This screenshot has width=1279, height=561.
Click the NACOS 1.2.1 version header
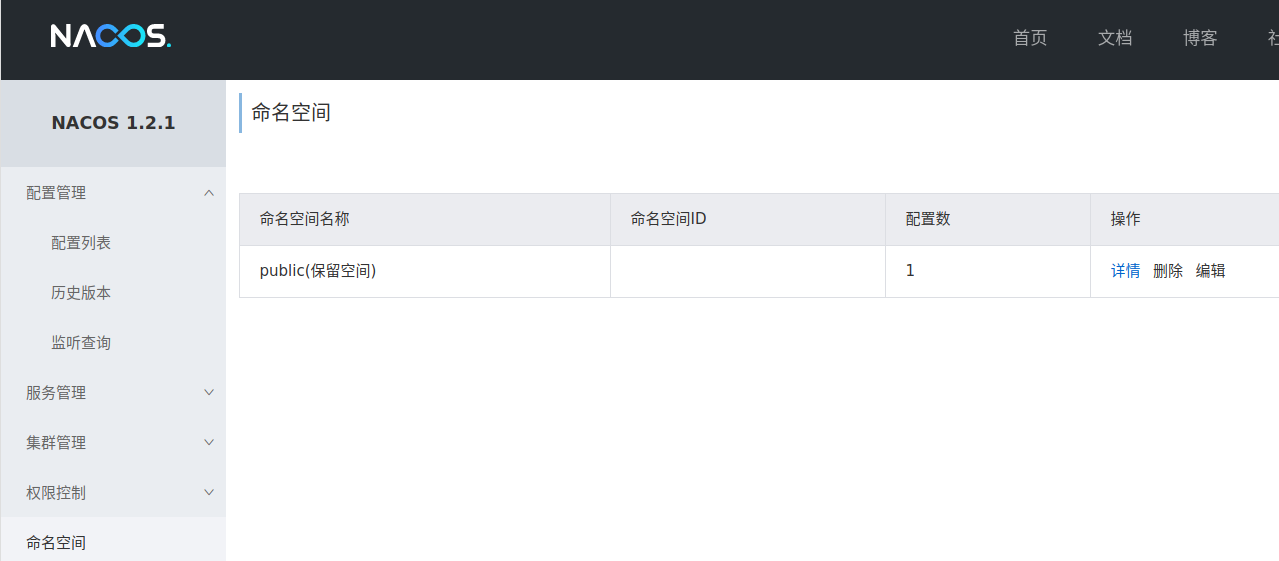113,123
